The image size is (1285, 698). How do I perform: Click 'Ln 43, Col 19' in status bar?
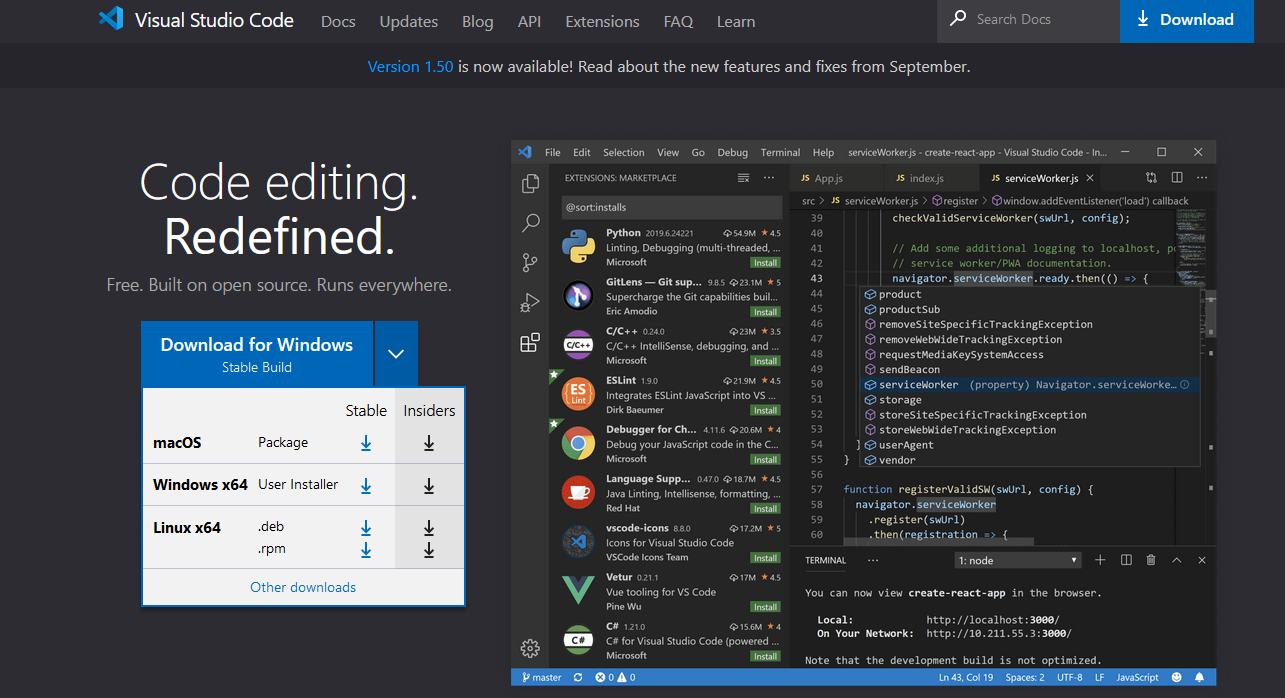pyautogui.click(x=966, y=677)
